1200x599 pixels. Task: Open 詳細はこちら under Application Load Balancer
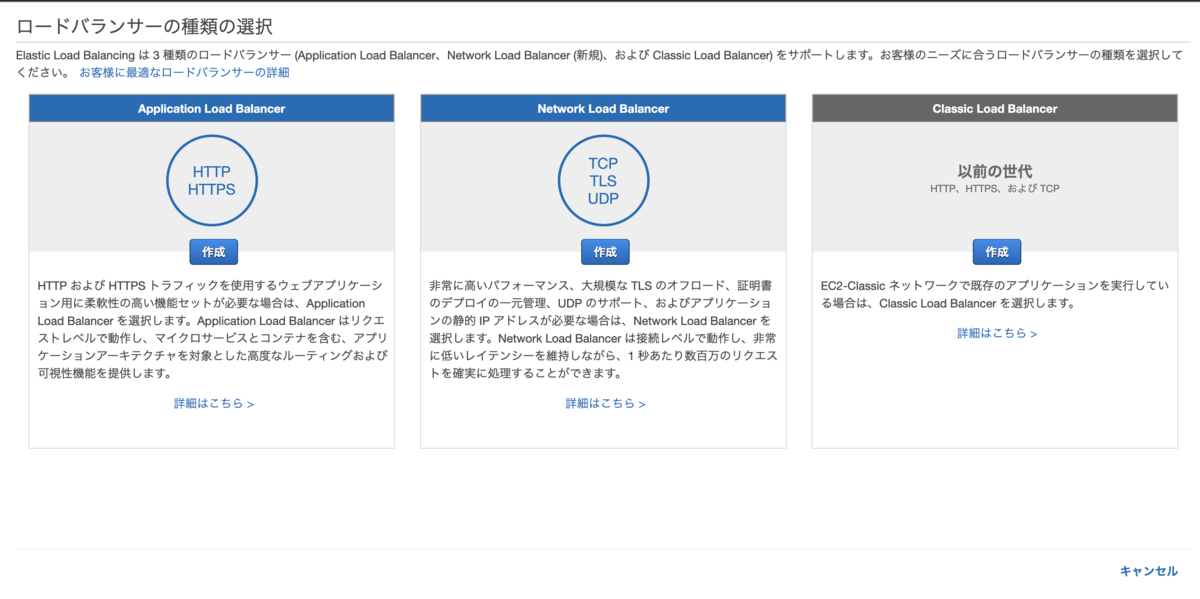tap(214, 404)
